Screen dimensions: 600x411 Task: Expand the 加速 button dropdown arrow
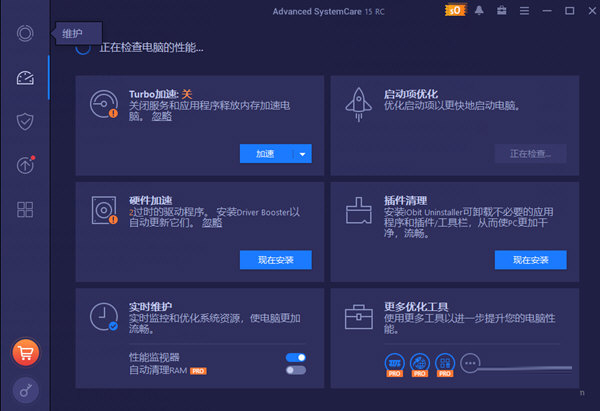pyautogui.click(x=302, y=154)
